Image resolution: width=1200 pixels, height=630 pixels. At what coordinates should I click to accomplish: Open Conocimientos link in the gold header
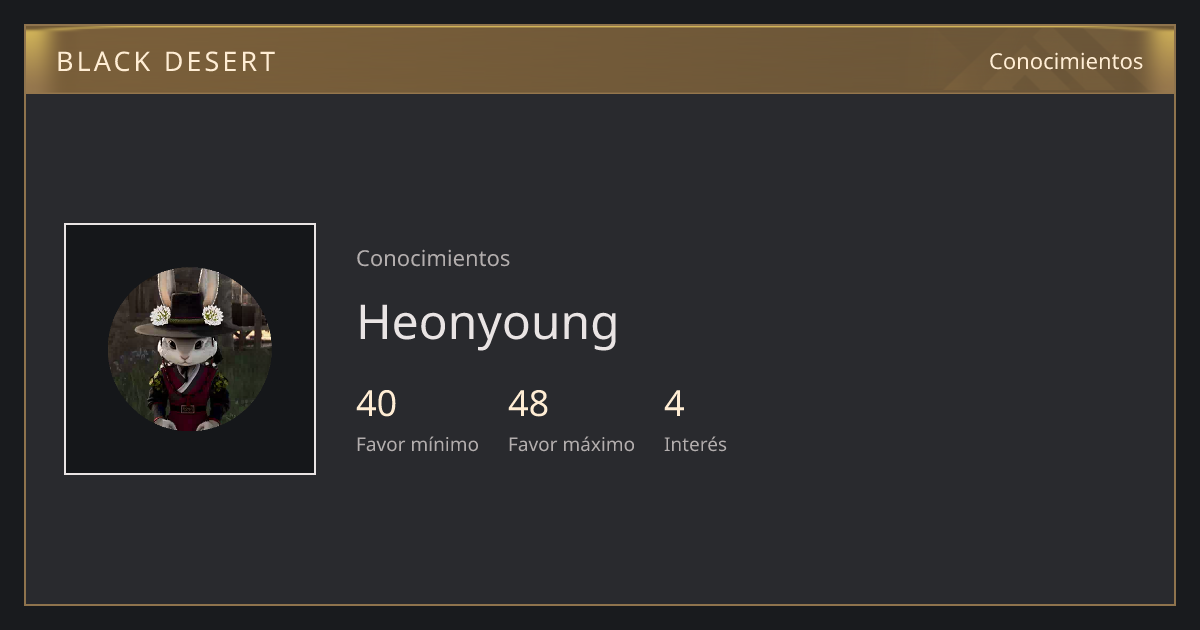click(x=1066, y=61)
